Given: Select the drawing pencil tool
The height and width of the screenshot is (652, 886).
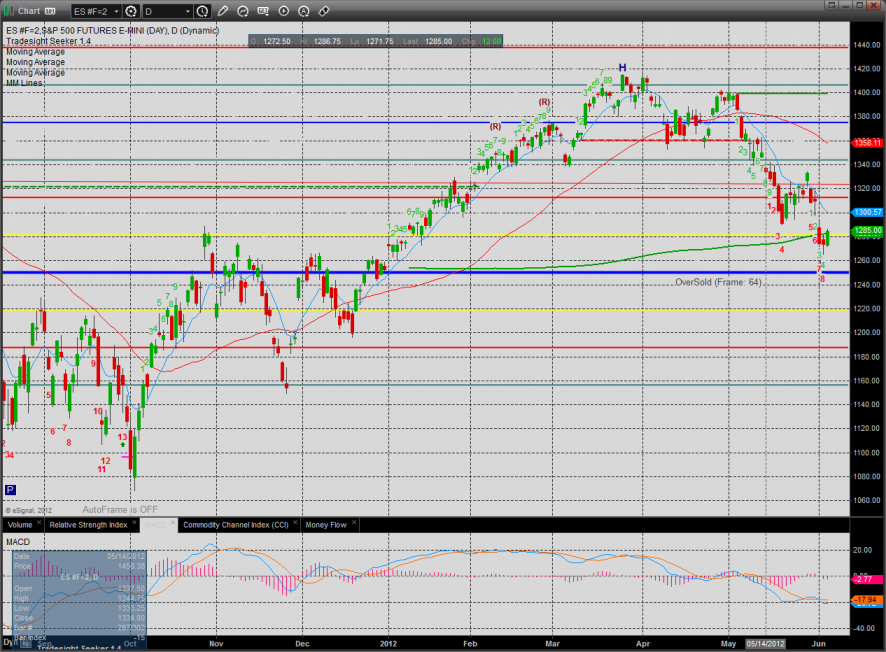Looking at the screenshot, I should click(223, 11).
